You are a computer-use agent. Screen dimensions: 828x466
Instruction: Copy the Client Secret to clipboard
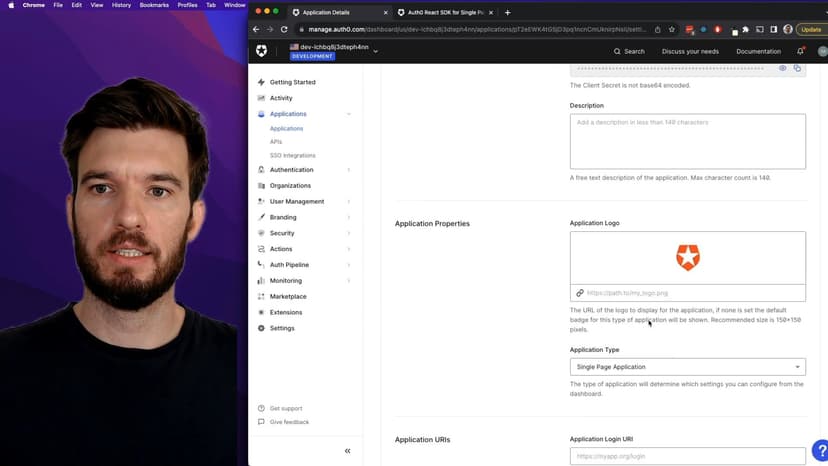pyautogui.click(x=797, y=68)
